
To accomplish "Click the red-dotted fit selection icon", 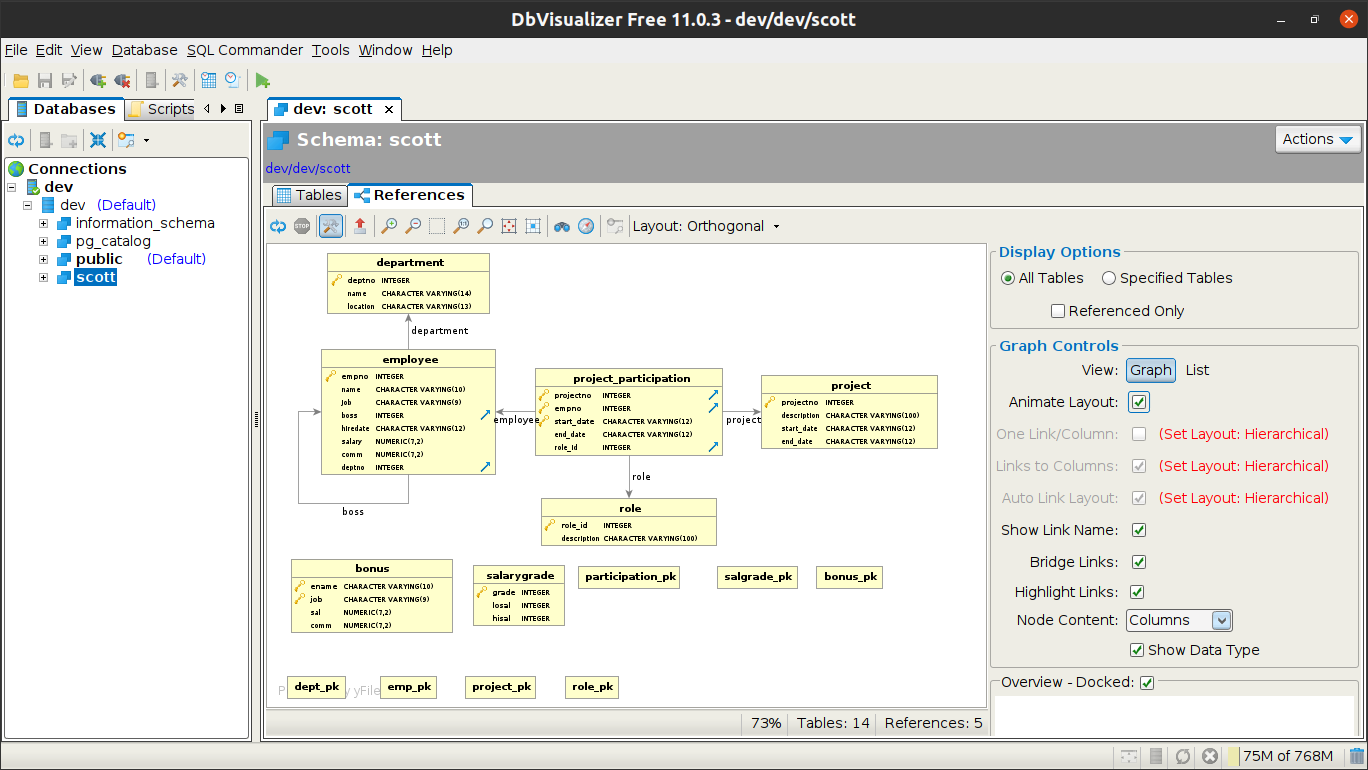I will tap(509, 226).
